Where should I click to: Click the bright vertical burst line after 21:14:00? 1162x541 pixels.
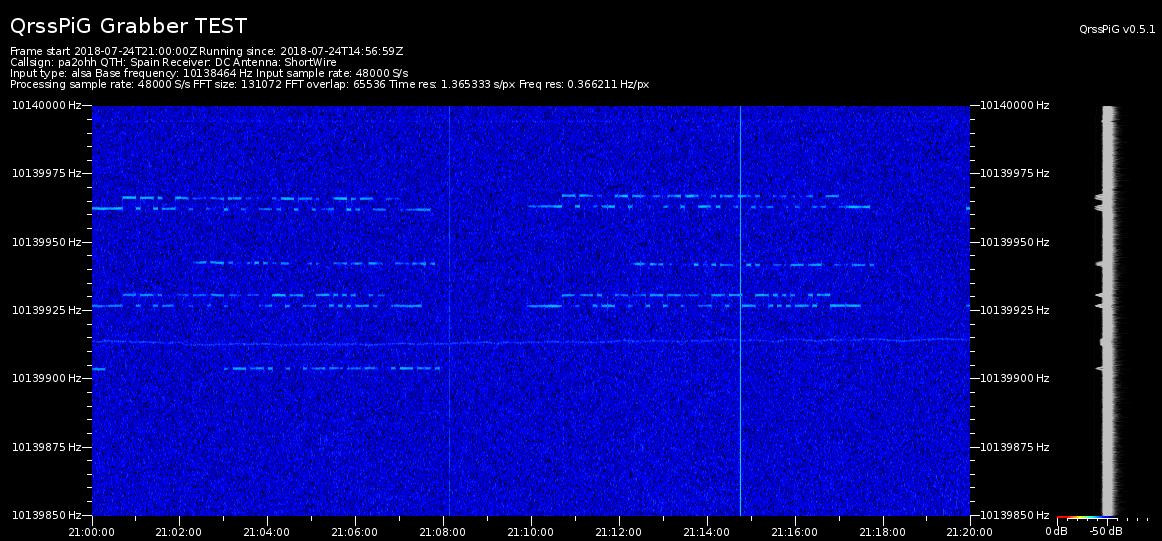point(740,310)
